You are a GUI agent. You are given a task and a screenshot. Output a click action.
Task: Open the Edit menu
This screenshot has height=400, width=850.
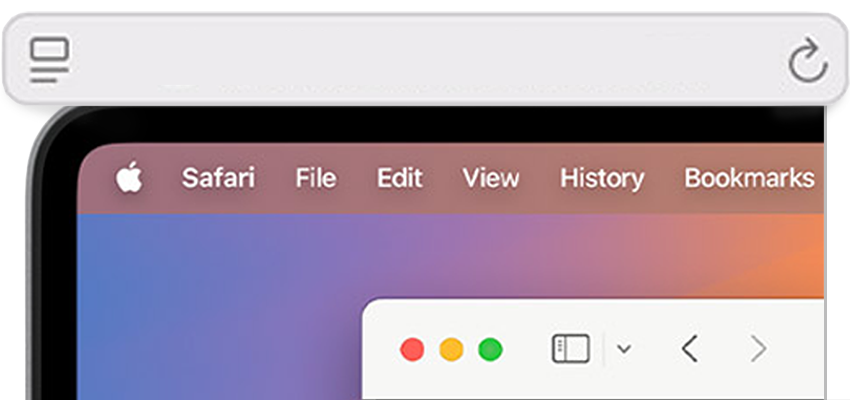(400, 178)
